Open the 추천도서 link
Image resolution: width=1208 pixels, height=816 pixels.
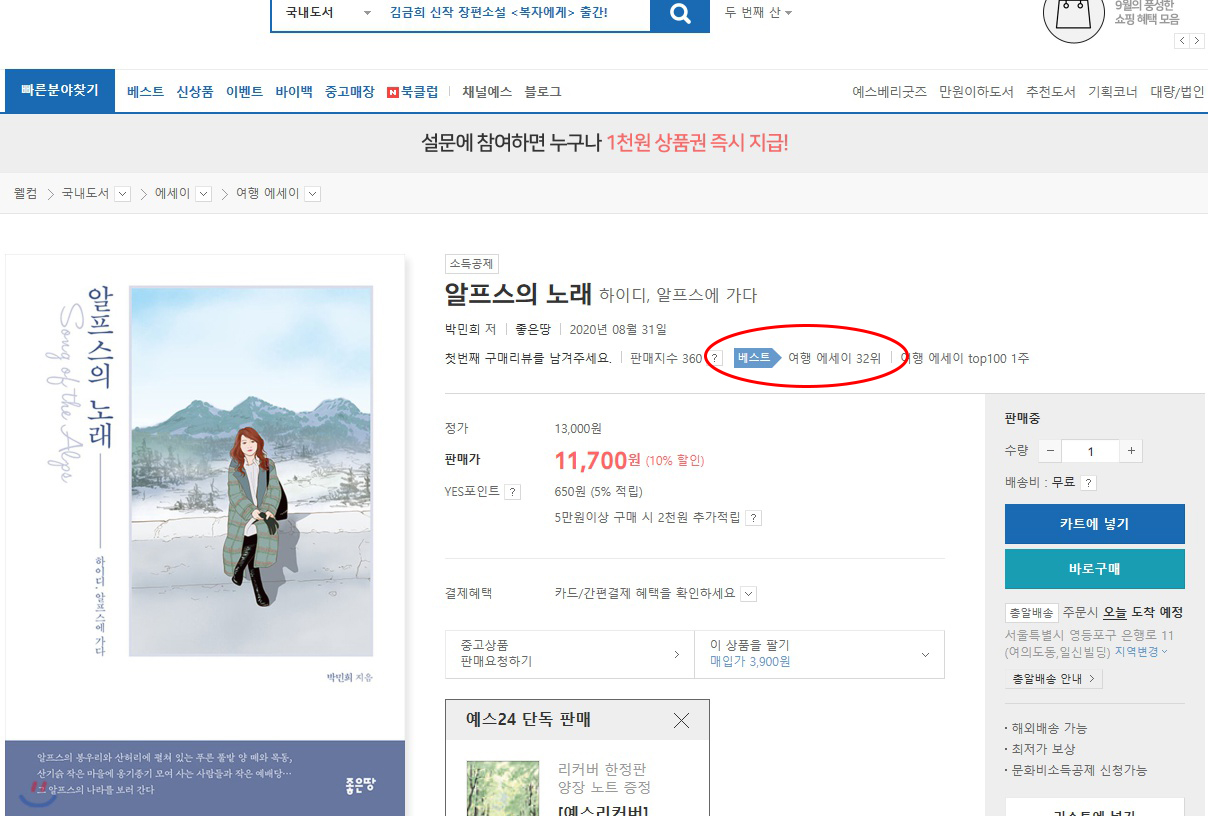click(1051, 92)
